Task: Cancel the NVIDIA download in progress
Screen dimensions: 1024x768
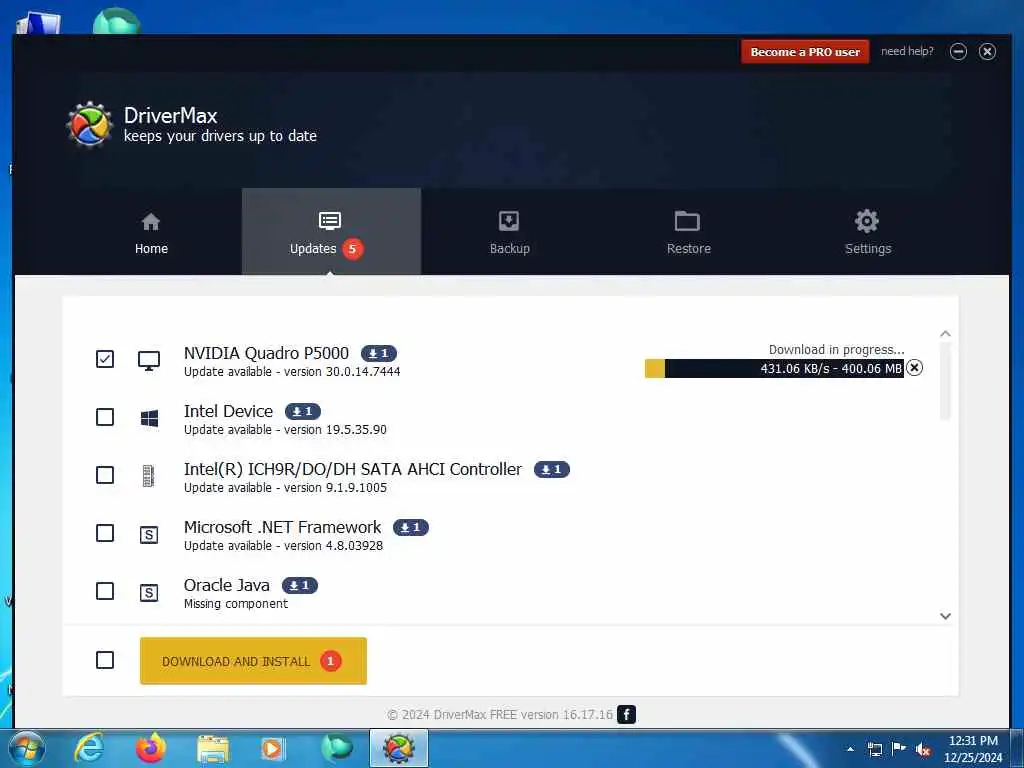Action: [x=914, y=368]
